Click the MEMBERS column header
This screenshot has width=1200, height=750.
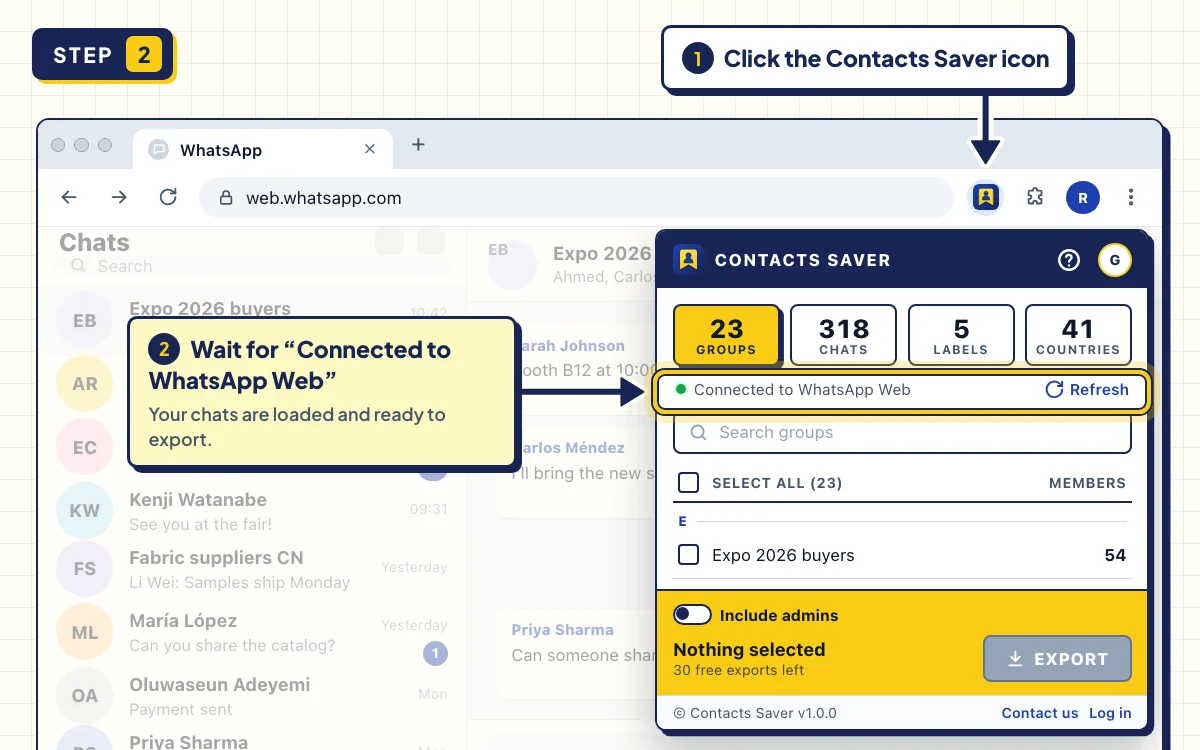click(1087, 483)
